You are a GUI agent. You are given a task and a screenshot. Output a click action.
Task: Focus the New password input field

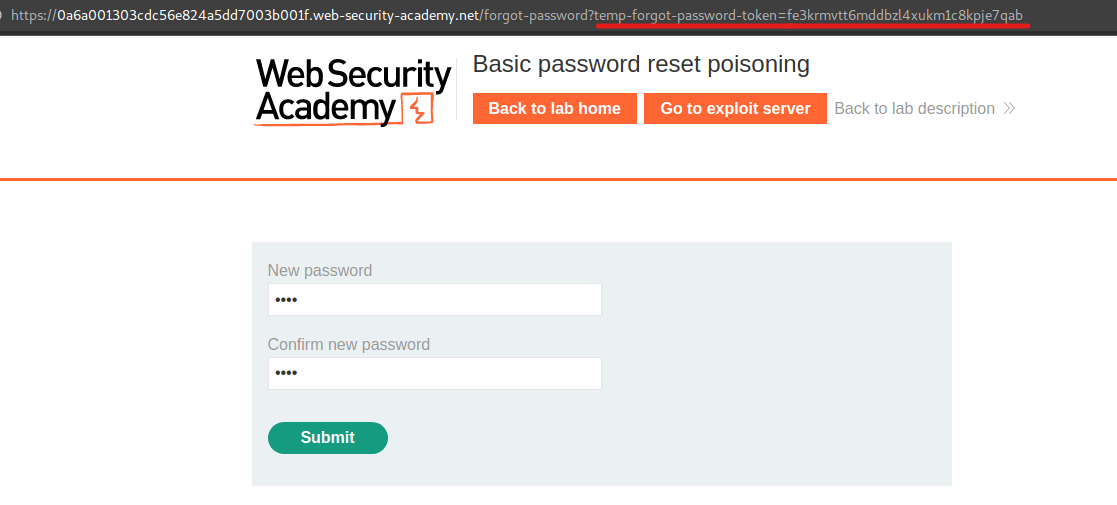coord(434,300)
